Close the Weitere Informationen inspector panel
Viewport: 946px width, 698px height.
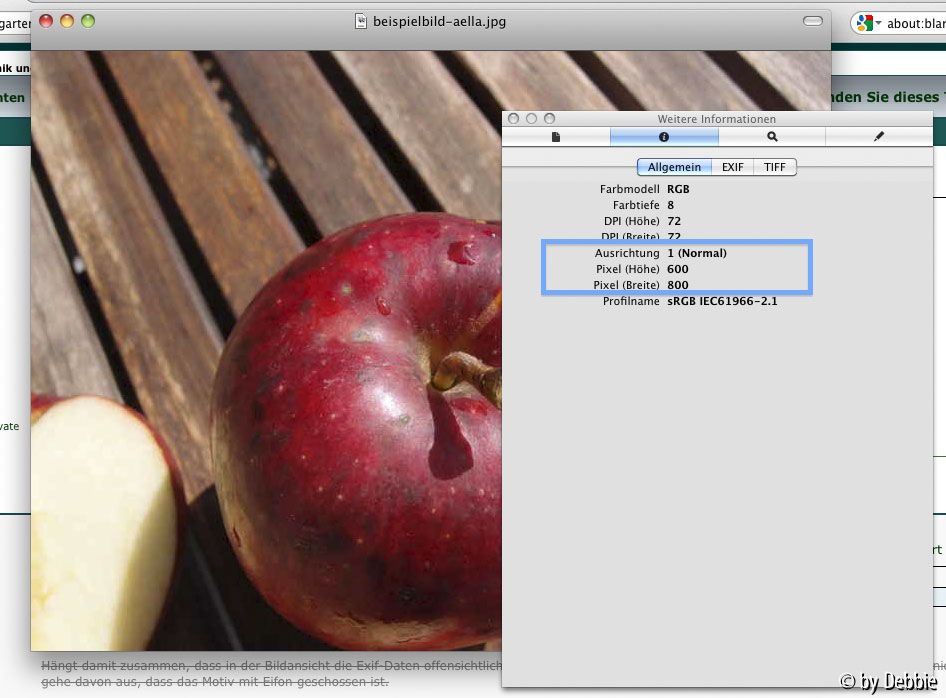click(514, 119)
